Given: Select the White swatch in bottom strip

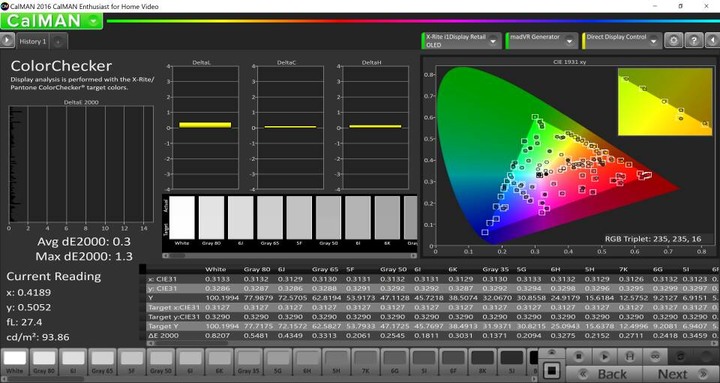Looking at the screenshot, I should click(x=15, y=361).
